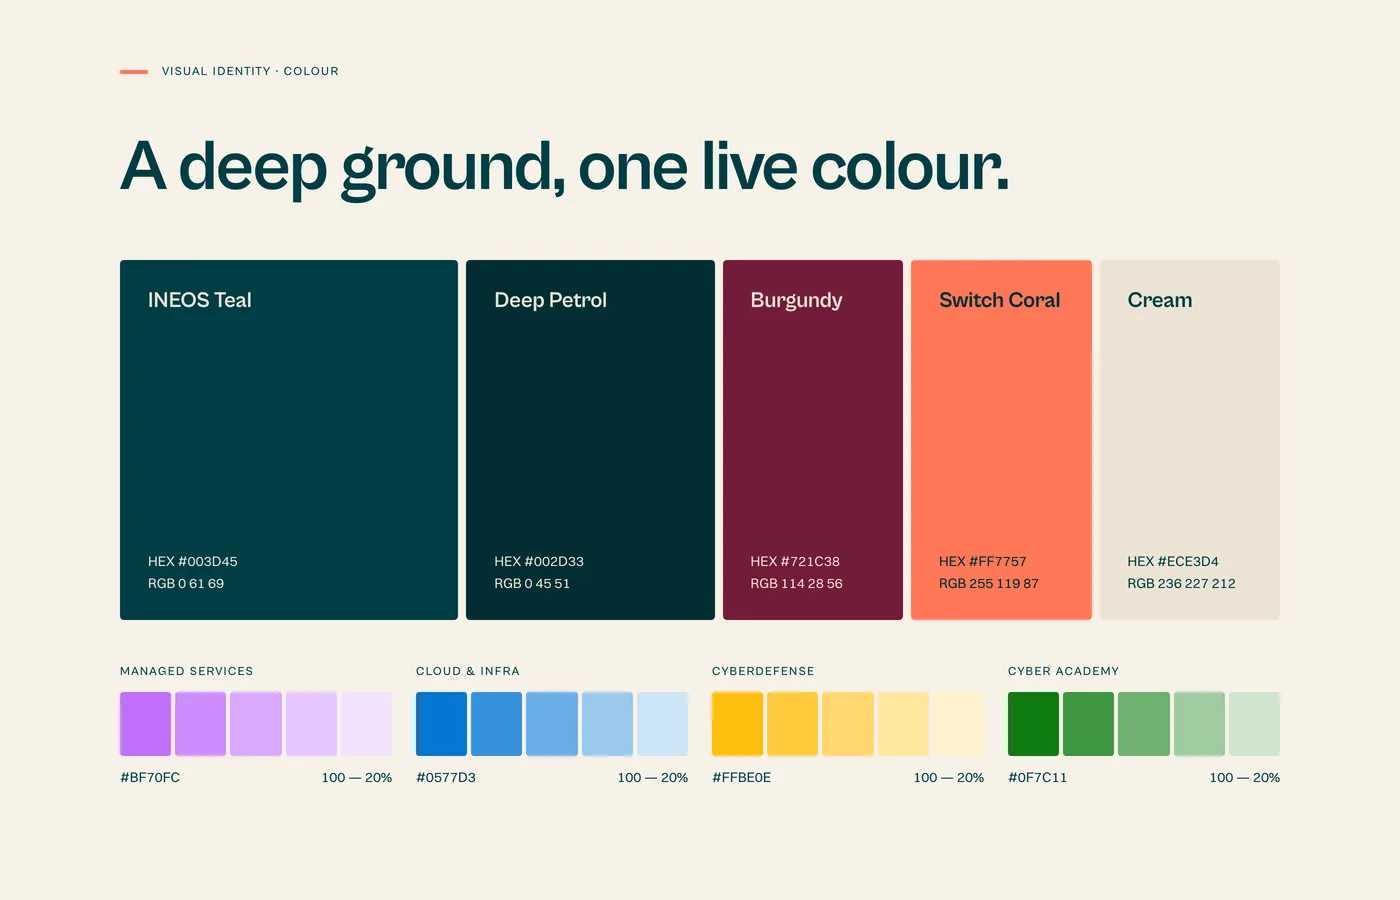Pick the lightest Cloud & Infra blue swatch

663,724
